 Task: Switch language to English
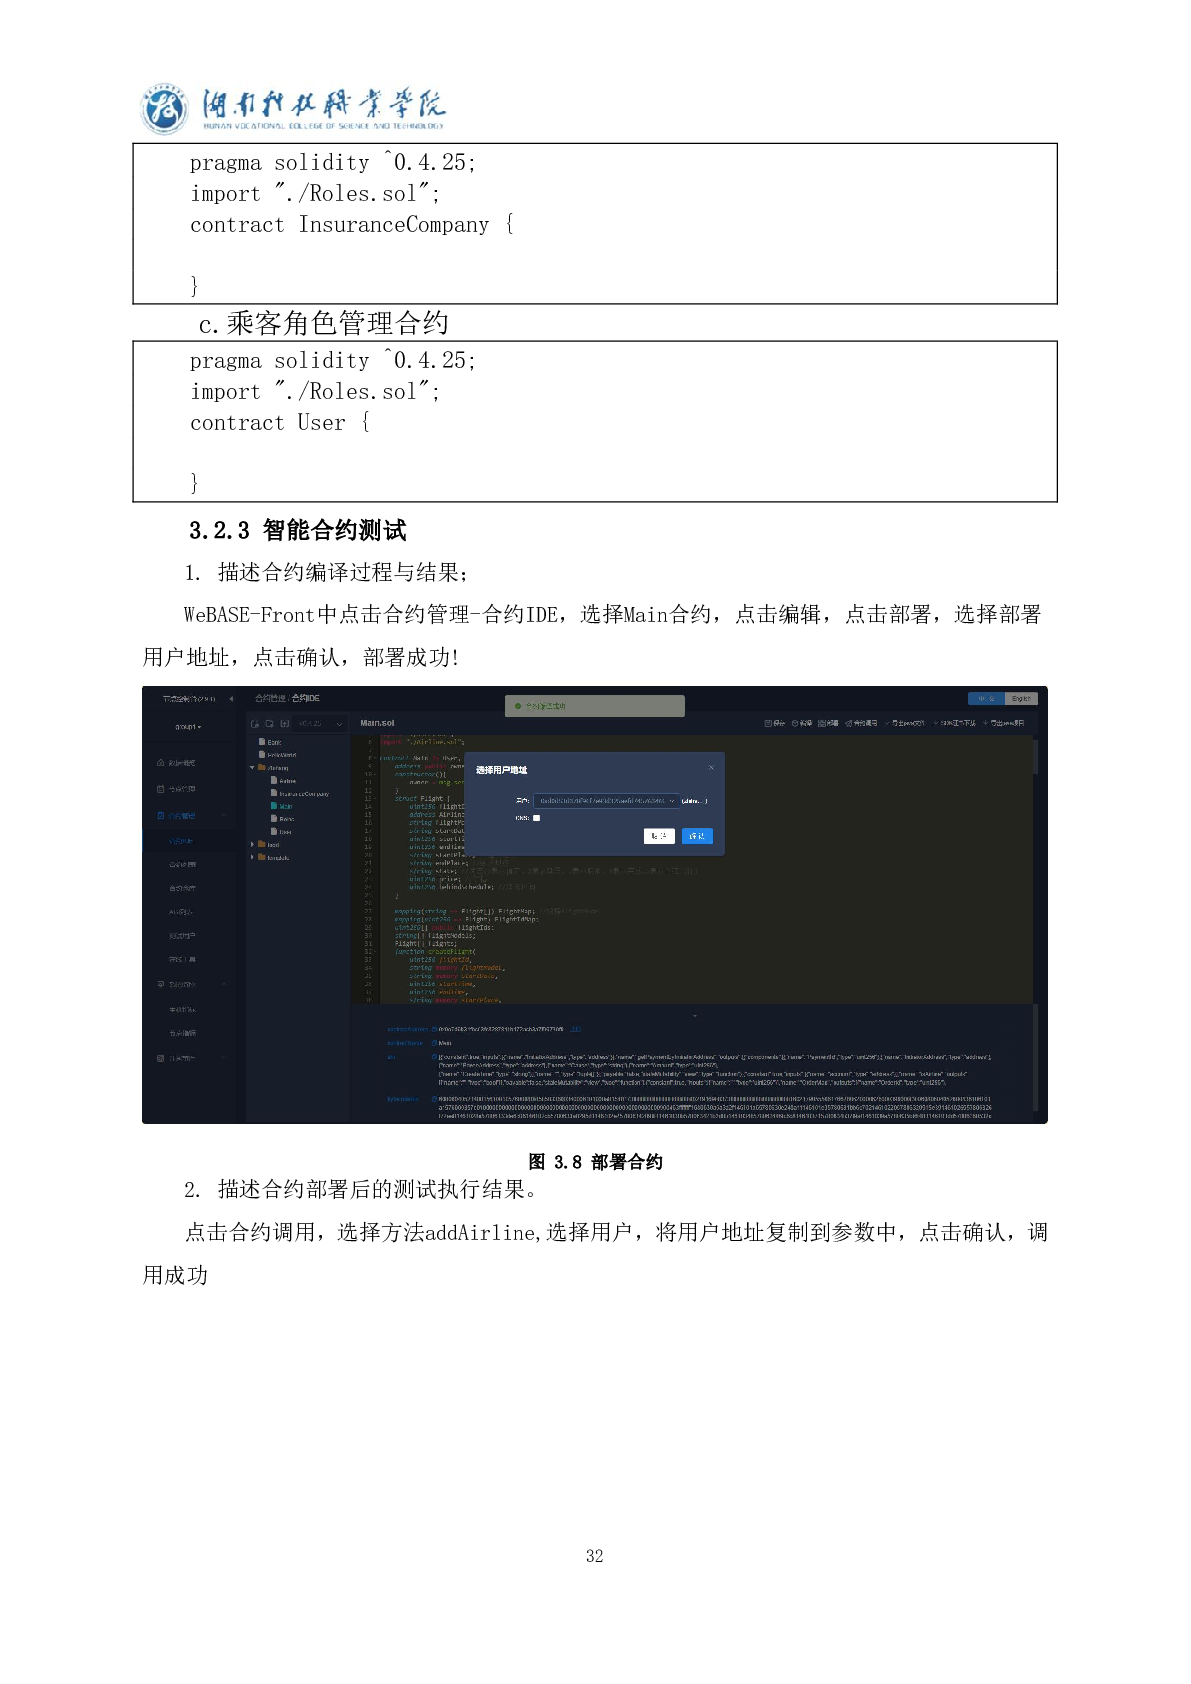1021,699
